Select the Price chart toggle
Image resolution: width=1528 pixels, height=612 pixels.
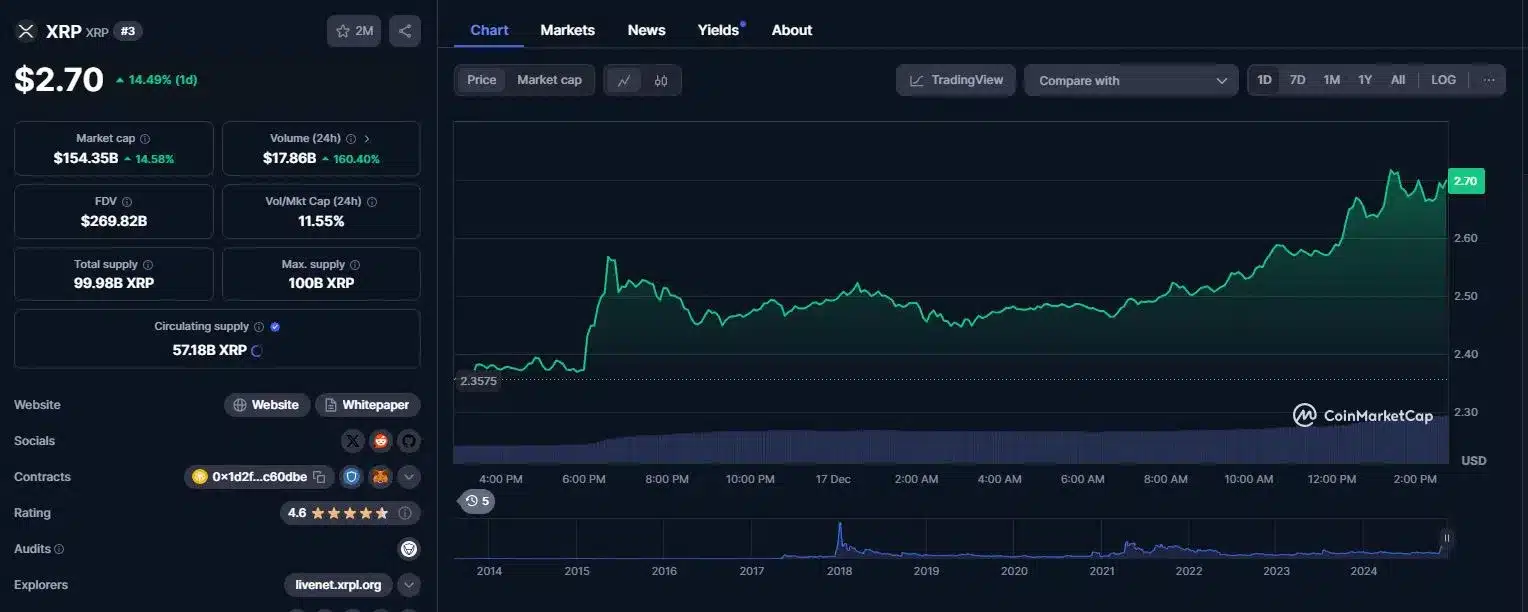click(x=481, y=80)
